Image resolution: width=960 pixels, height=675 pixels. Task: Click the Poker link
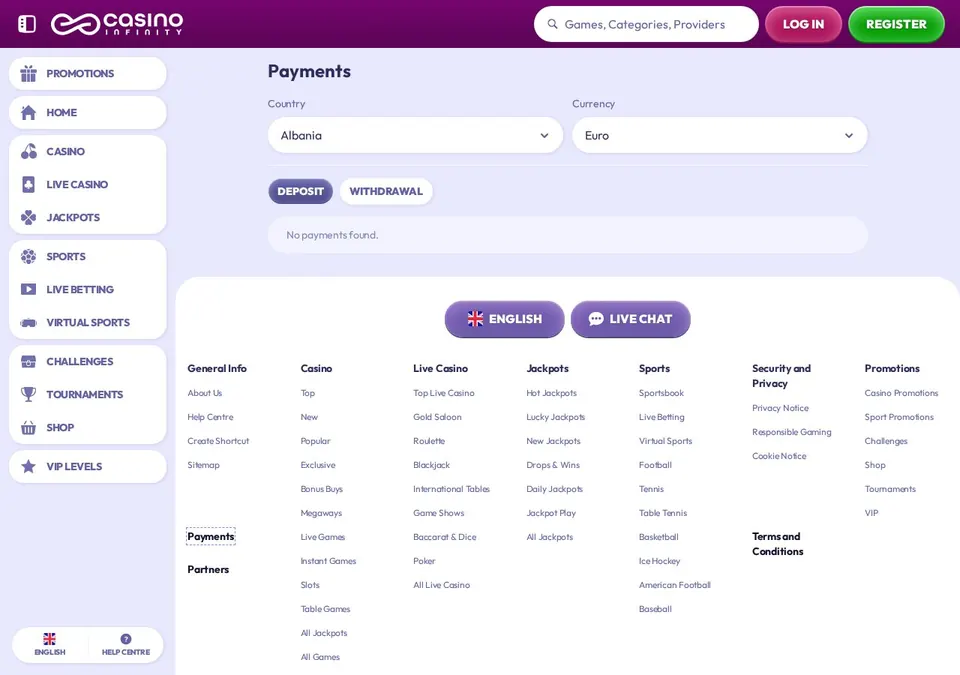pos(424,560)
